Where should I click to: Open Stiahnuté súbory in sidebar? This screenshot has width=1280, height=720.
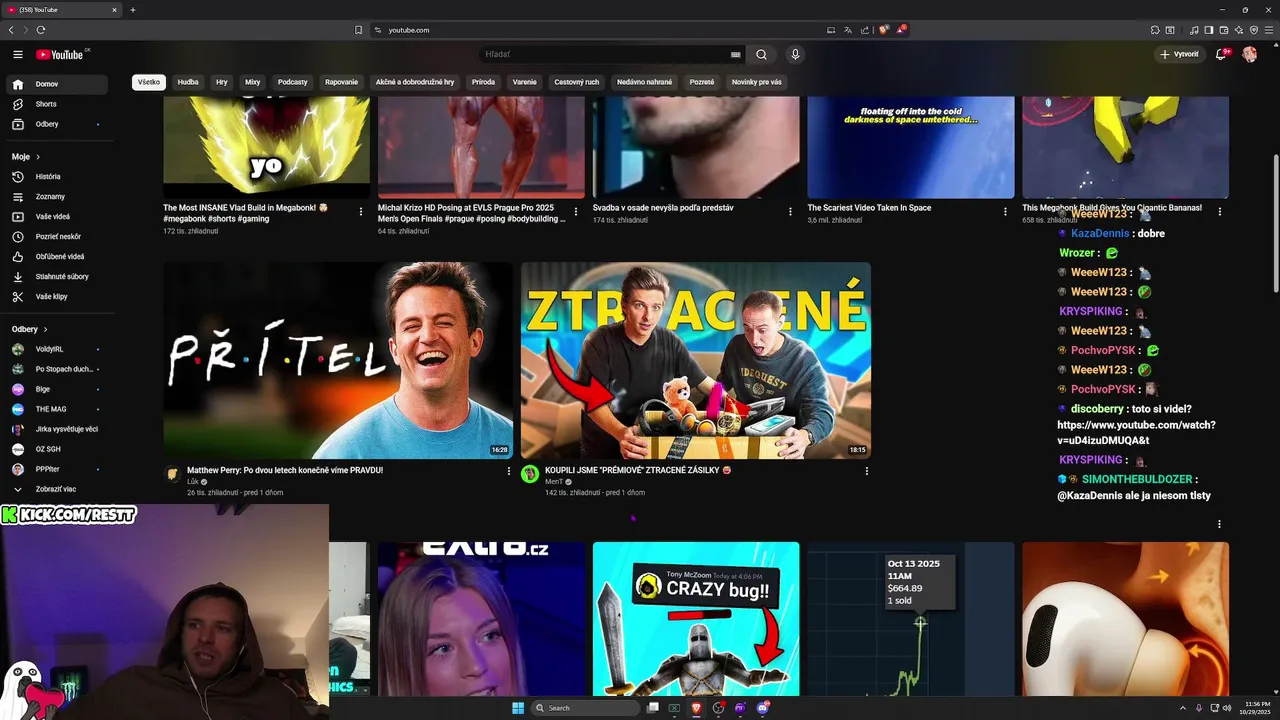56,276
